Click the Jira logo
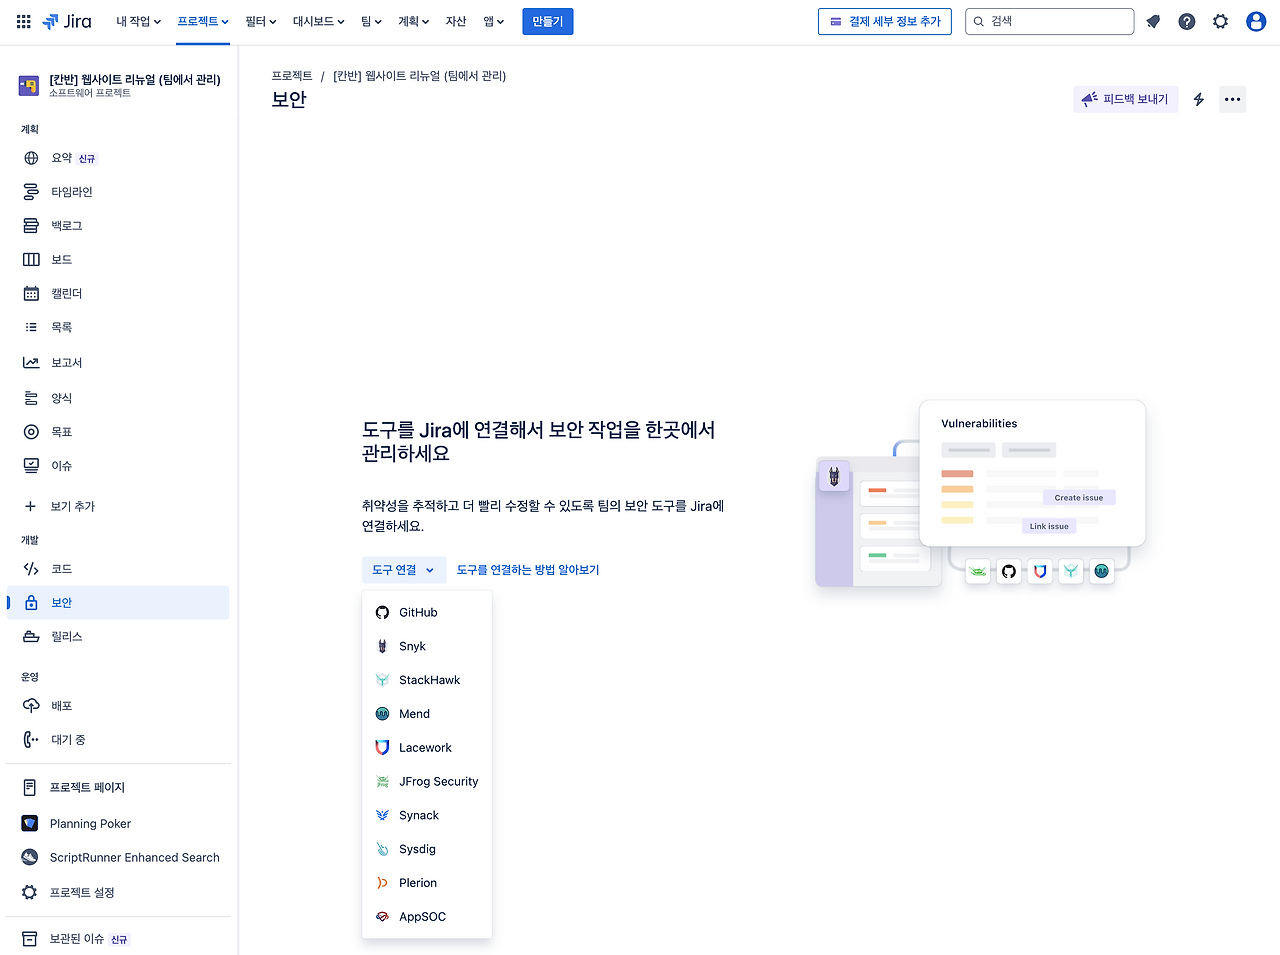This screenshot has height=955, width=1280. 67,21
